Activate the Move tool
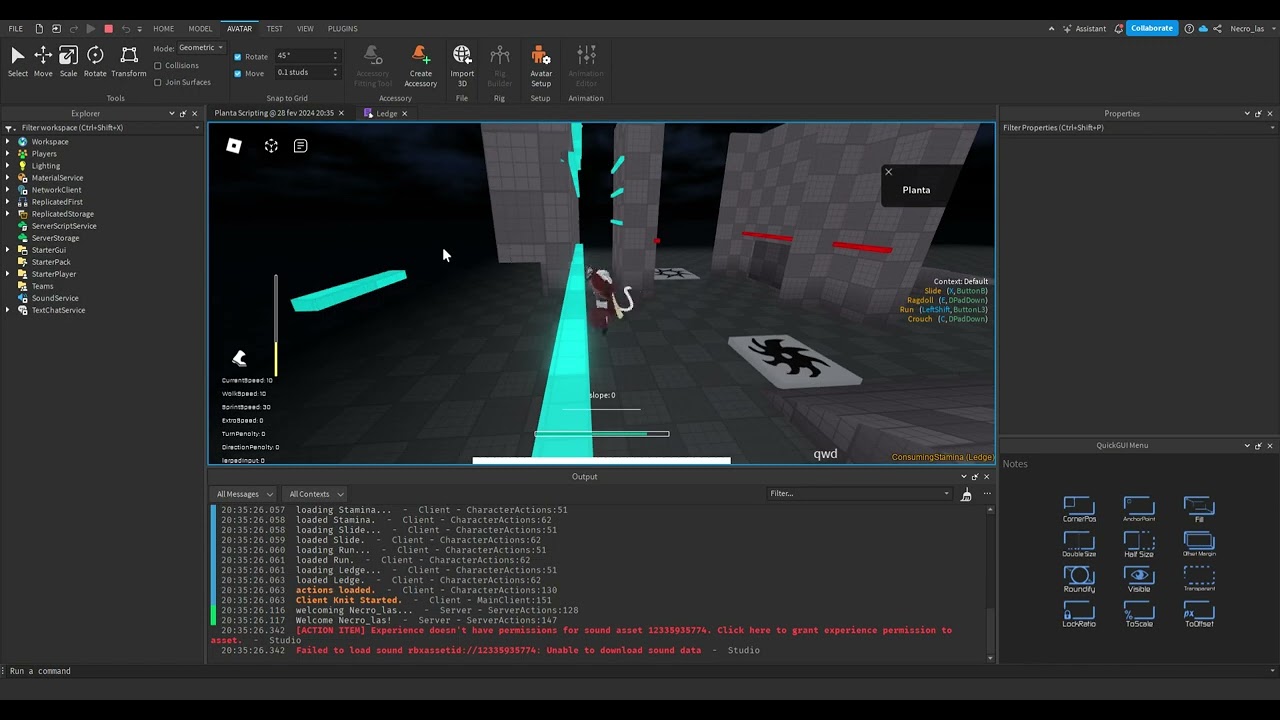Viewport: 1280px width, 720px height. pos(43,62)
